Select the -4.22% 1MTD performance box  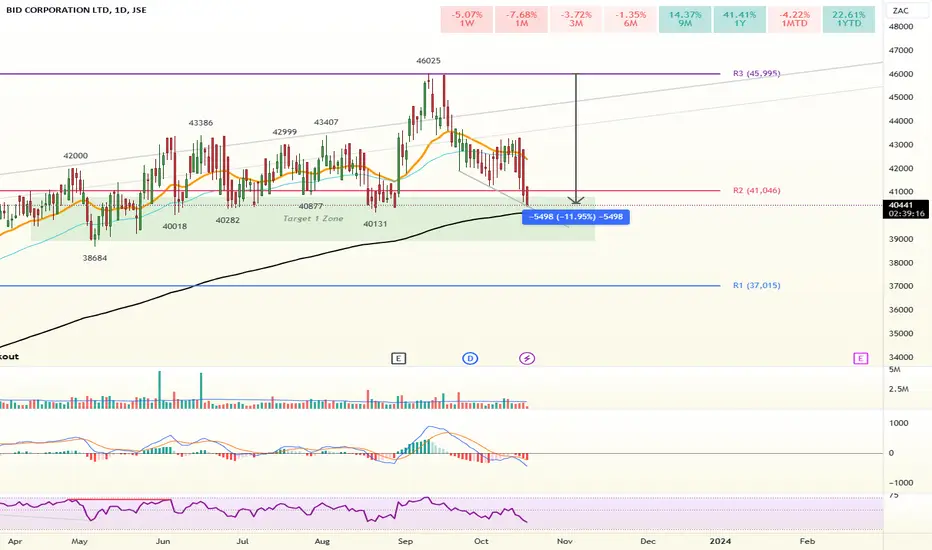(794, 19)
